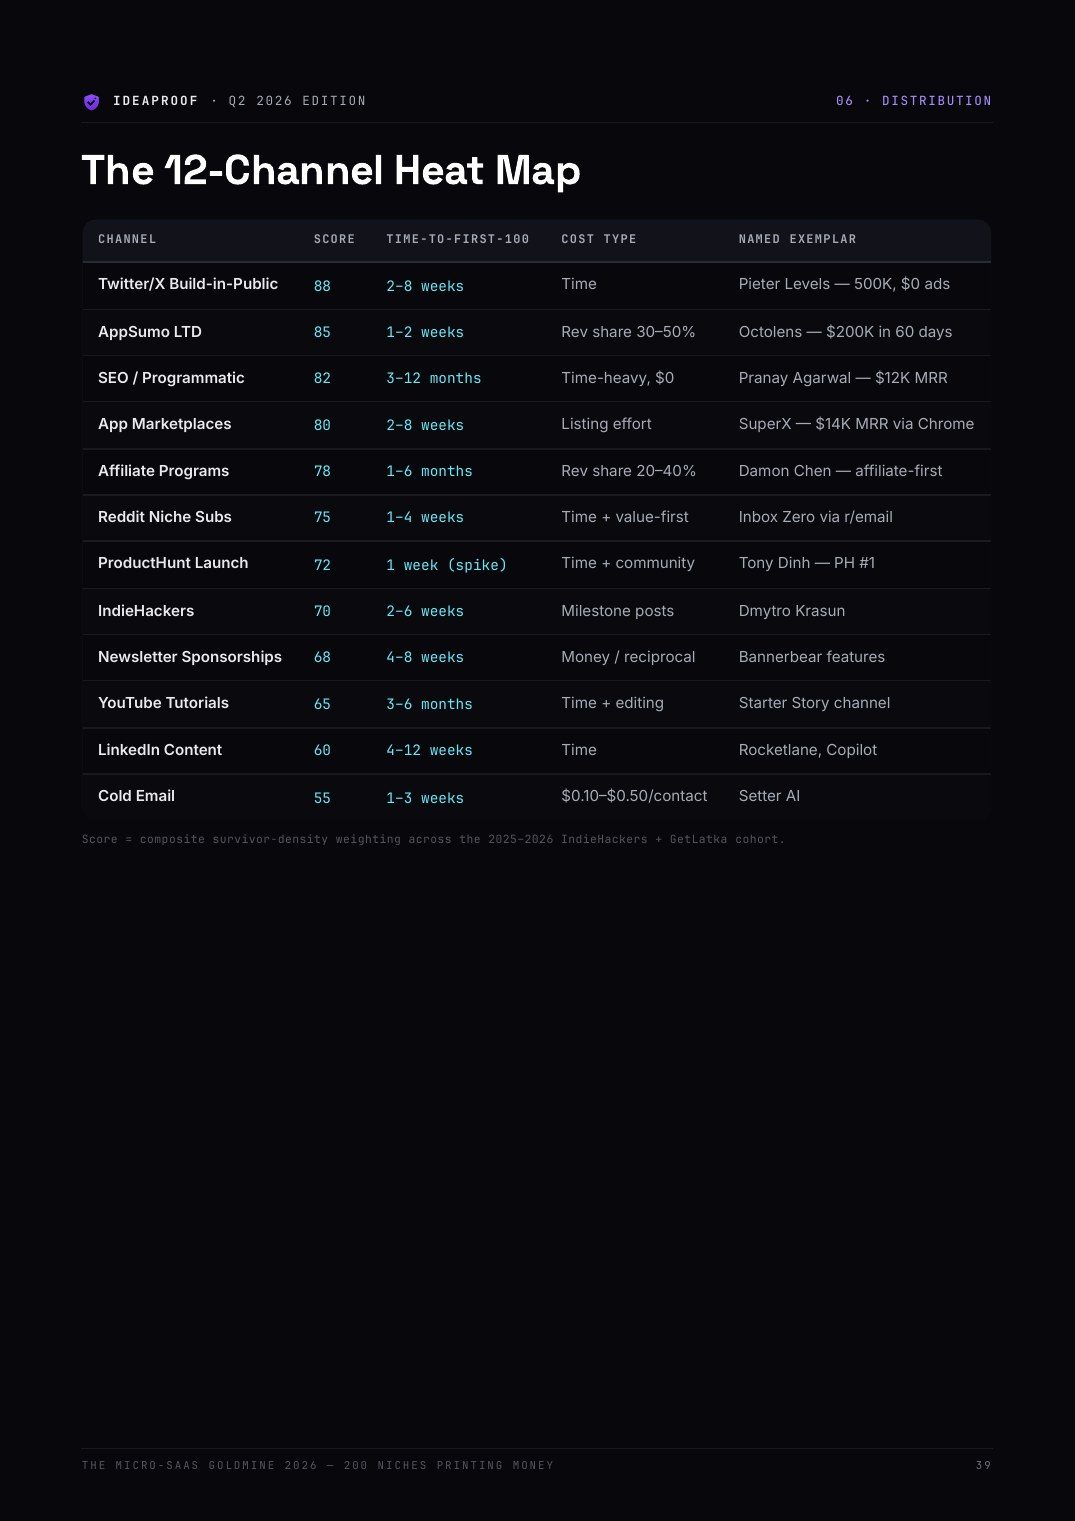1075x1521 pixels.
Task: Click the score value 78
Action: [x=322, y=471]
